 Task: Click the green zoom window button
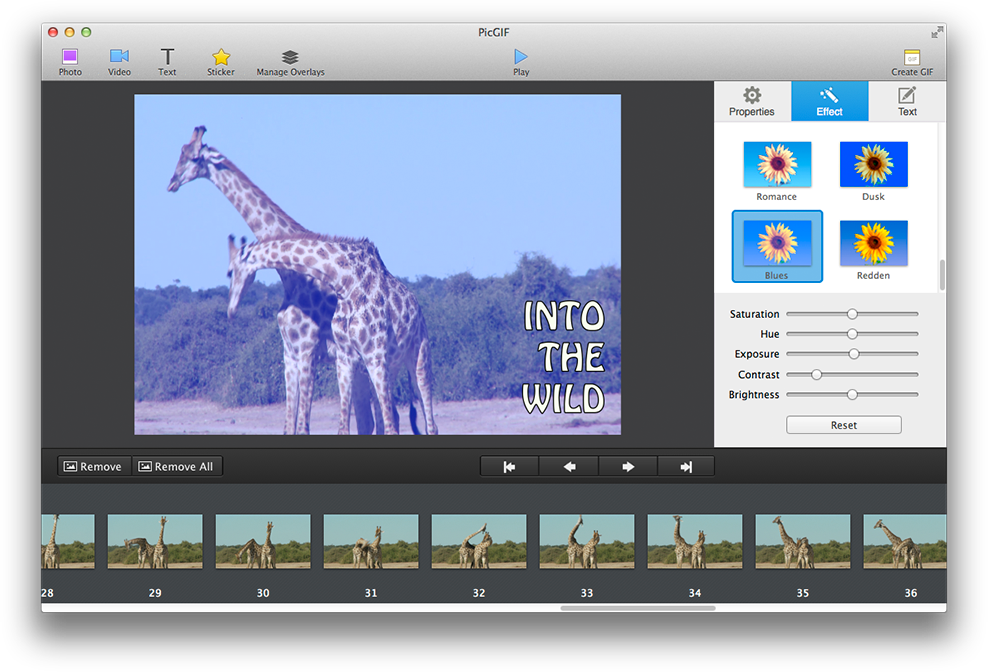[x=86, y=32]
